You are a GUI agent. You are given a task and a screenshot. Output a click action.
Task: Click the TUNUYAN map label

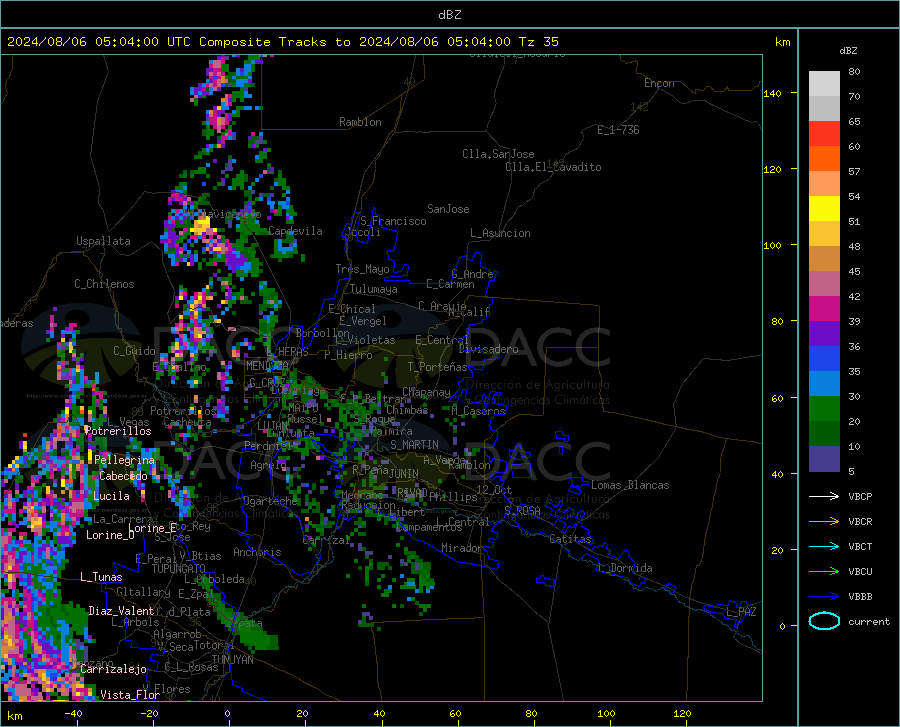click(x=232, y=660)
